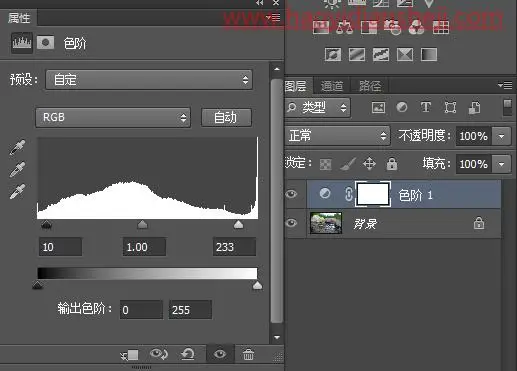This screenshot has height=371, width=517.
Task: Pick the gray point eyedropper
Action: tap(17, 169)
